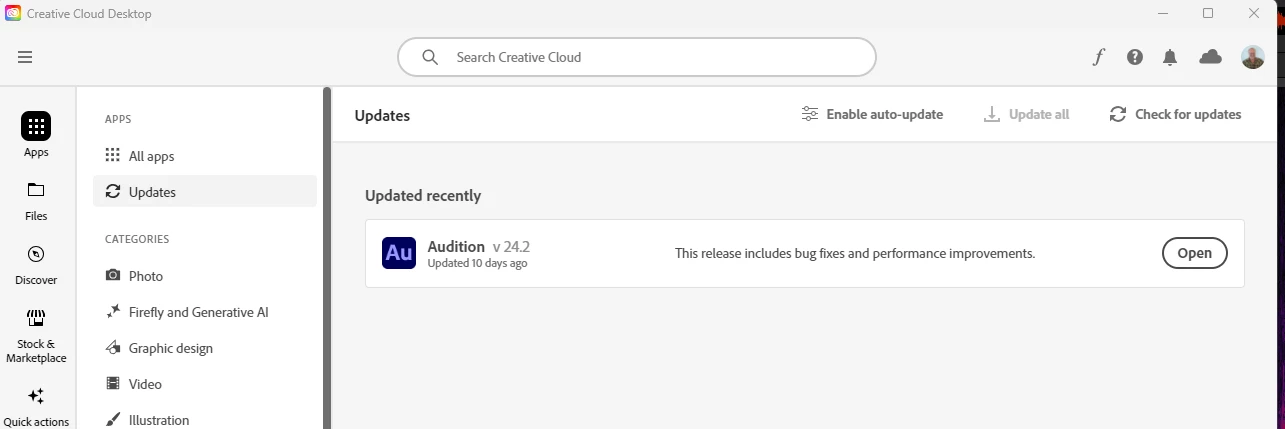Image resolution: width=1285 pixels, height=429 pixels.
Task: Open Audition with the Open button
Action: 1194,253
